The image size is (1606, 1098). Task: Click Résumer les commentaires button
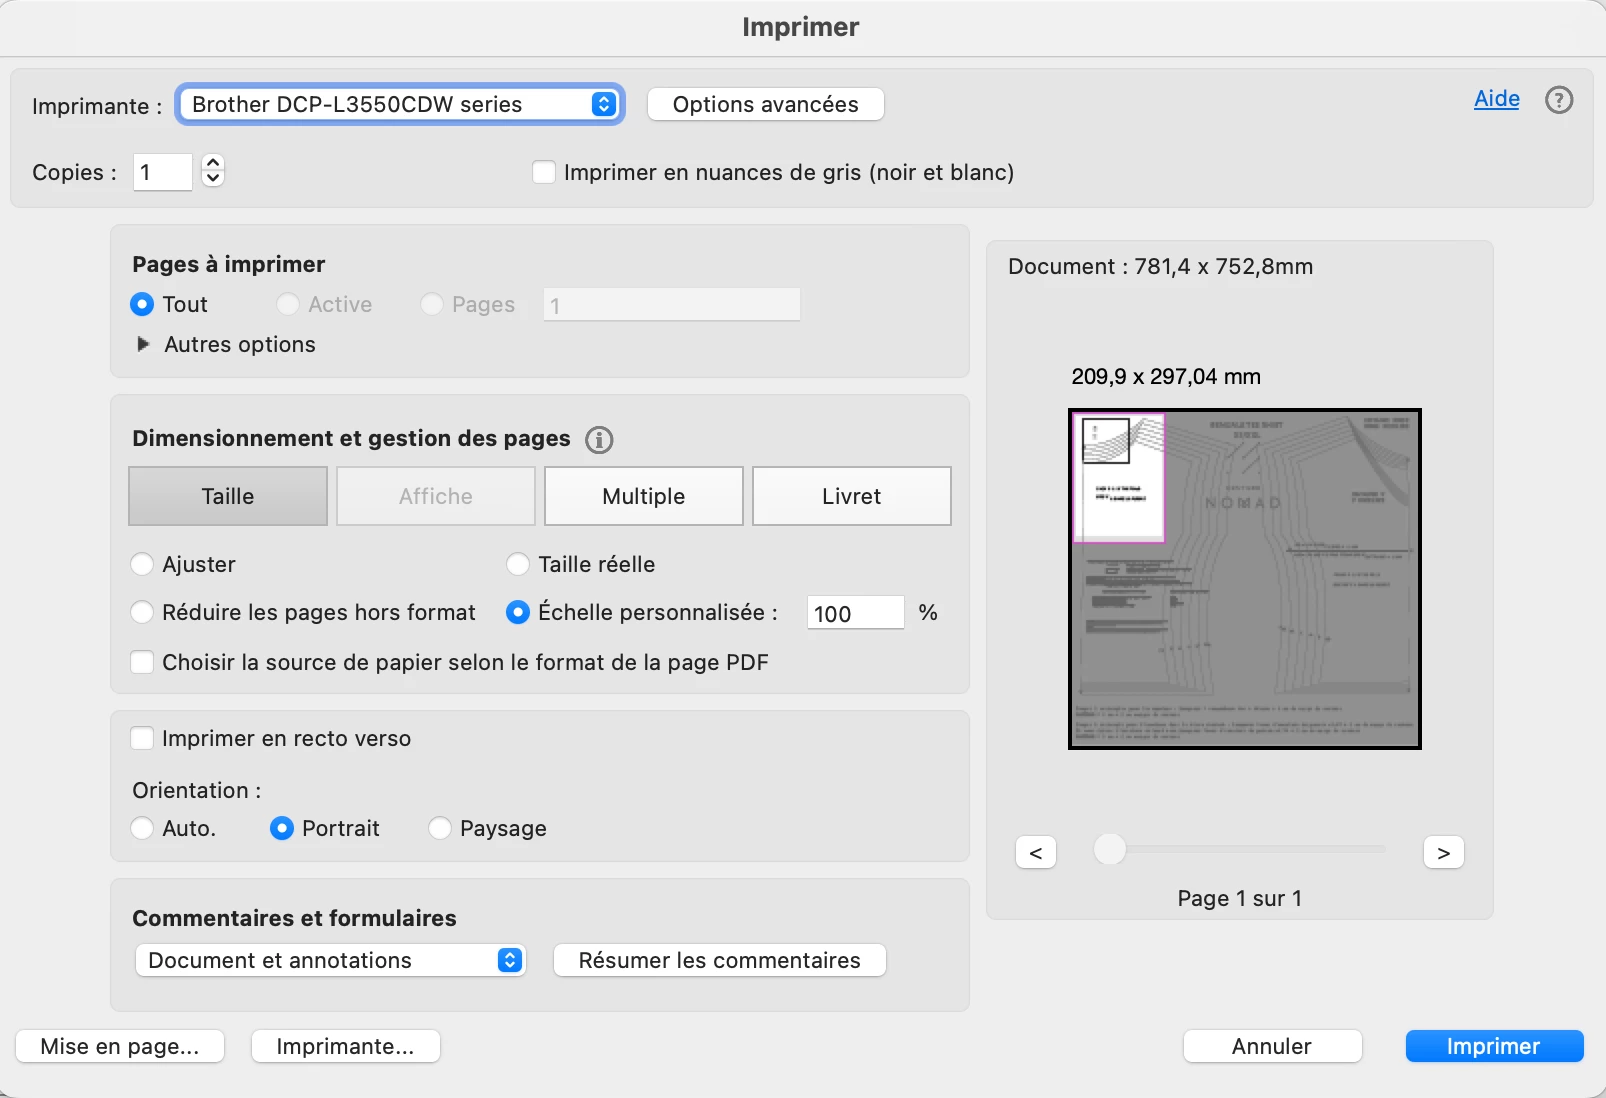click(x=720, y=960)
